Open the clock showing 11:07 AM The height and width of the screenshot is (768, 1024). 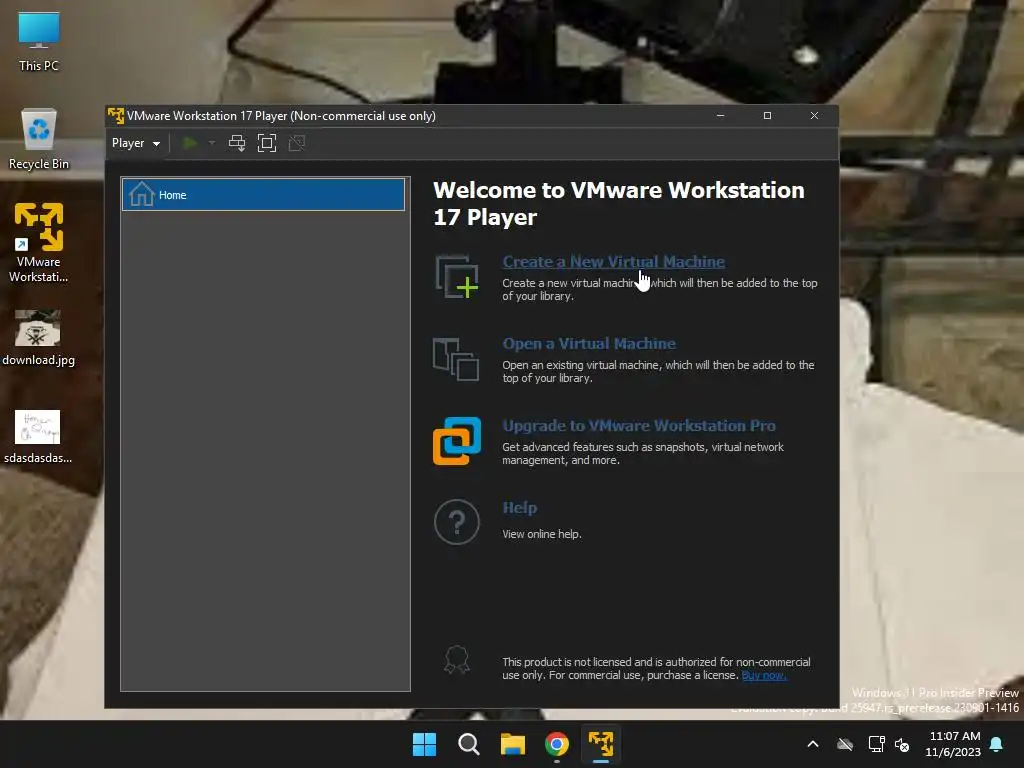[953, 744]
